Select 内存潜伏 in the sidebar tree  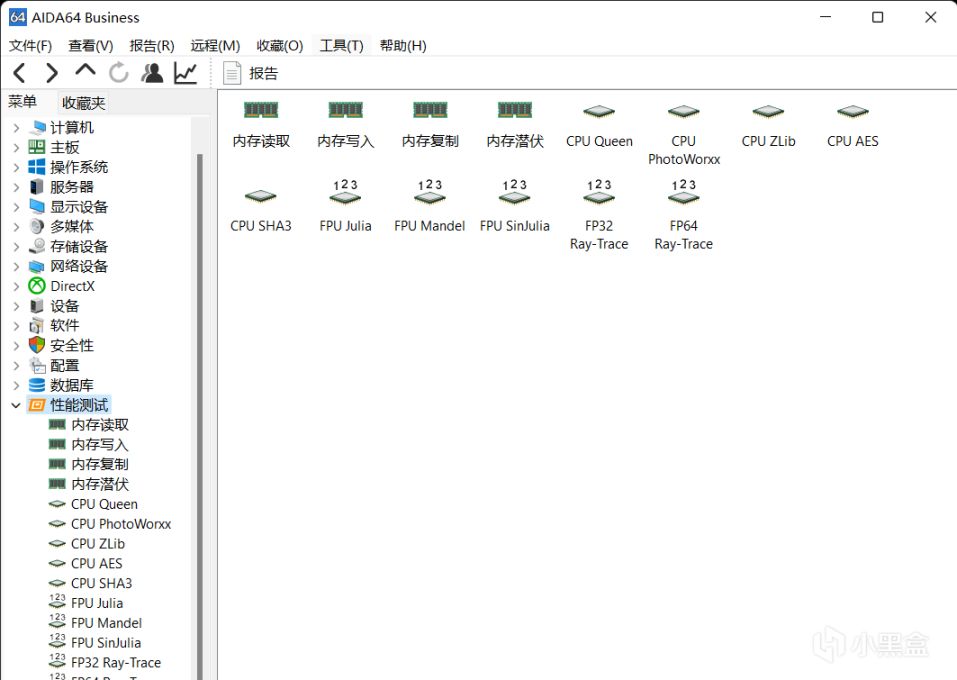pos(100,484)
